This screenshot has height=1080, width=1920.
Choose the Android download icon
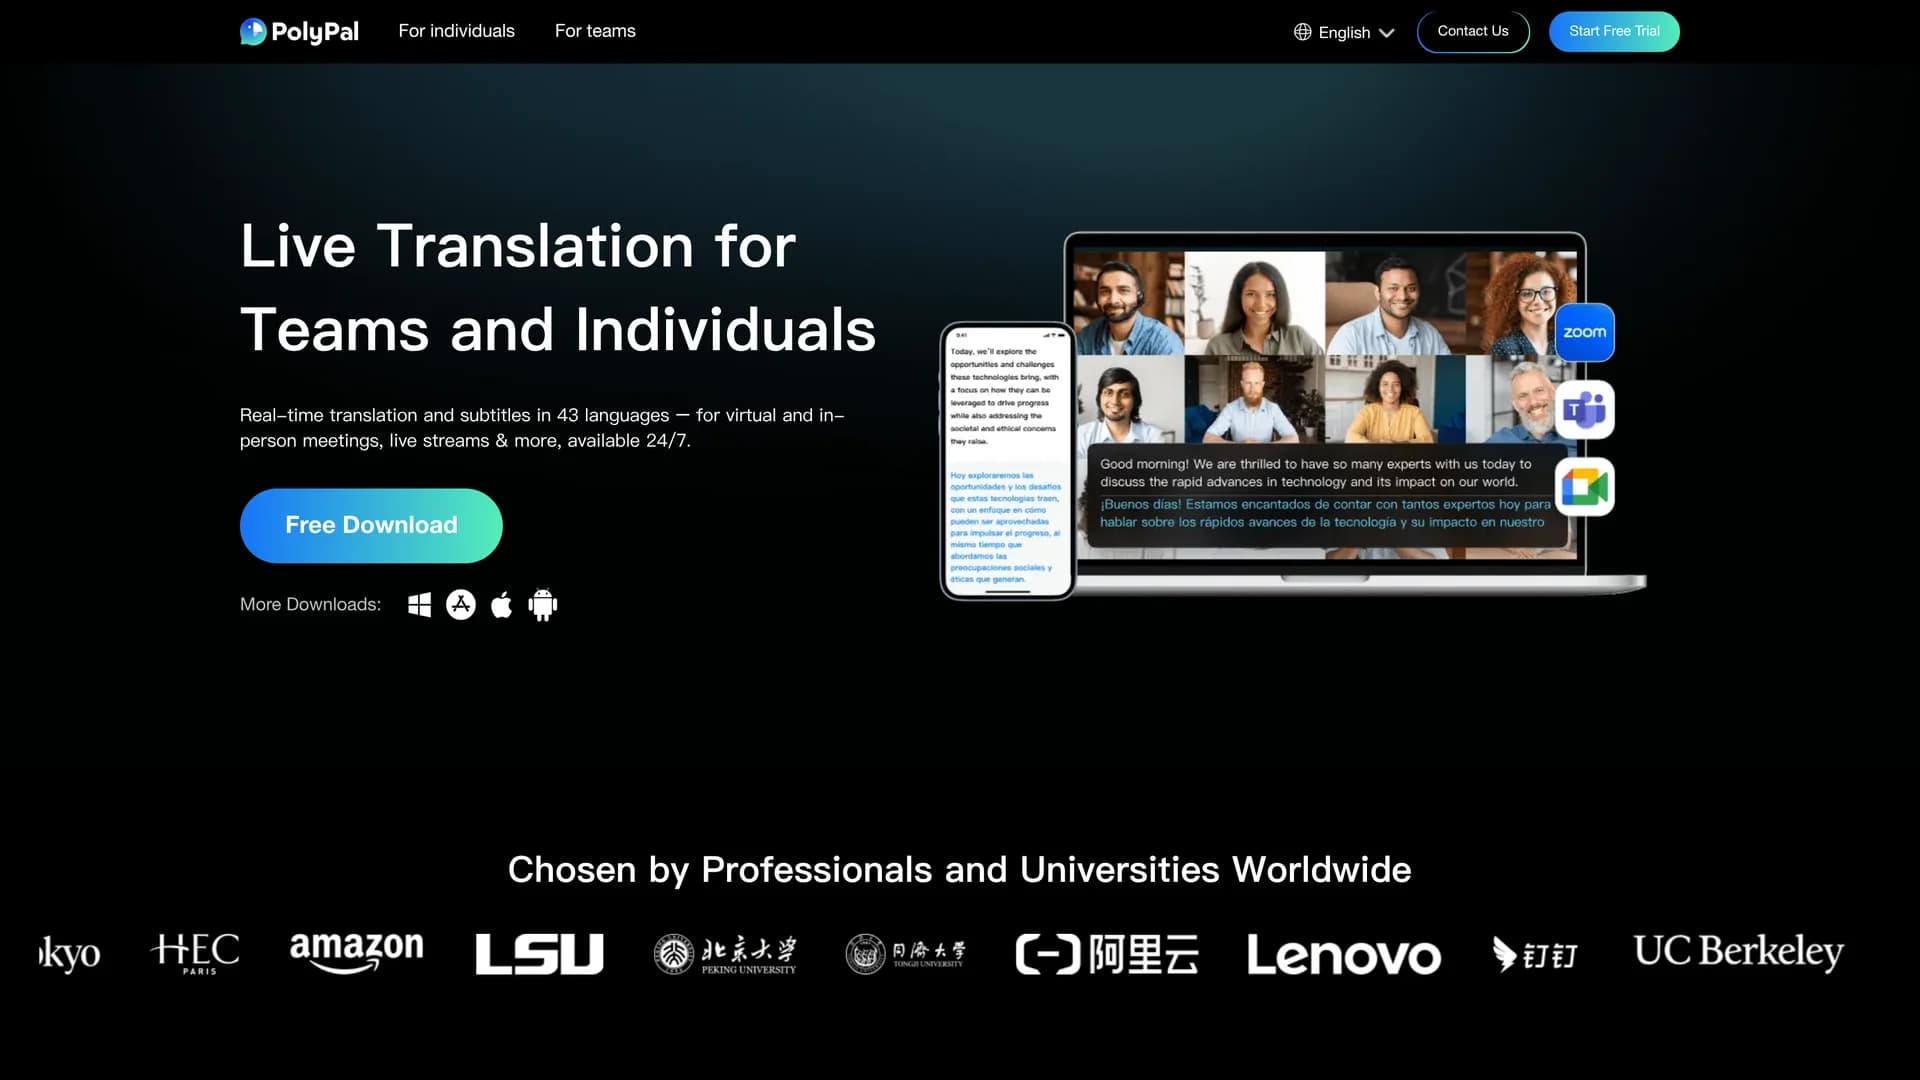click(543, 604)
